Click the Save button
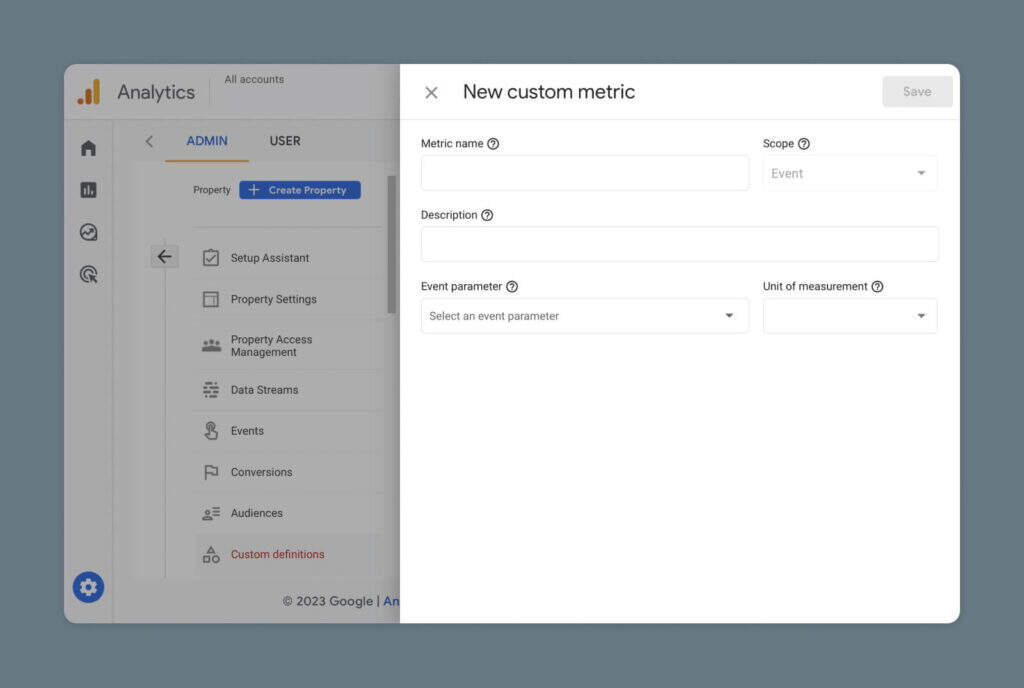This screenshot has width=1024, height=688. click(x=917, y=92)
